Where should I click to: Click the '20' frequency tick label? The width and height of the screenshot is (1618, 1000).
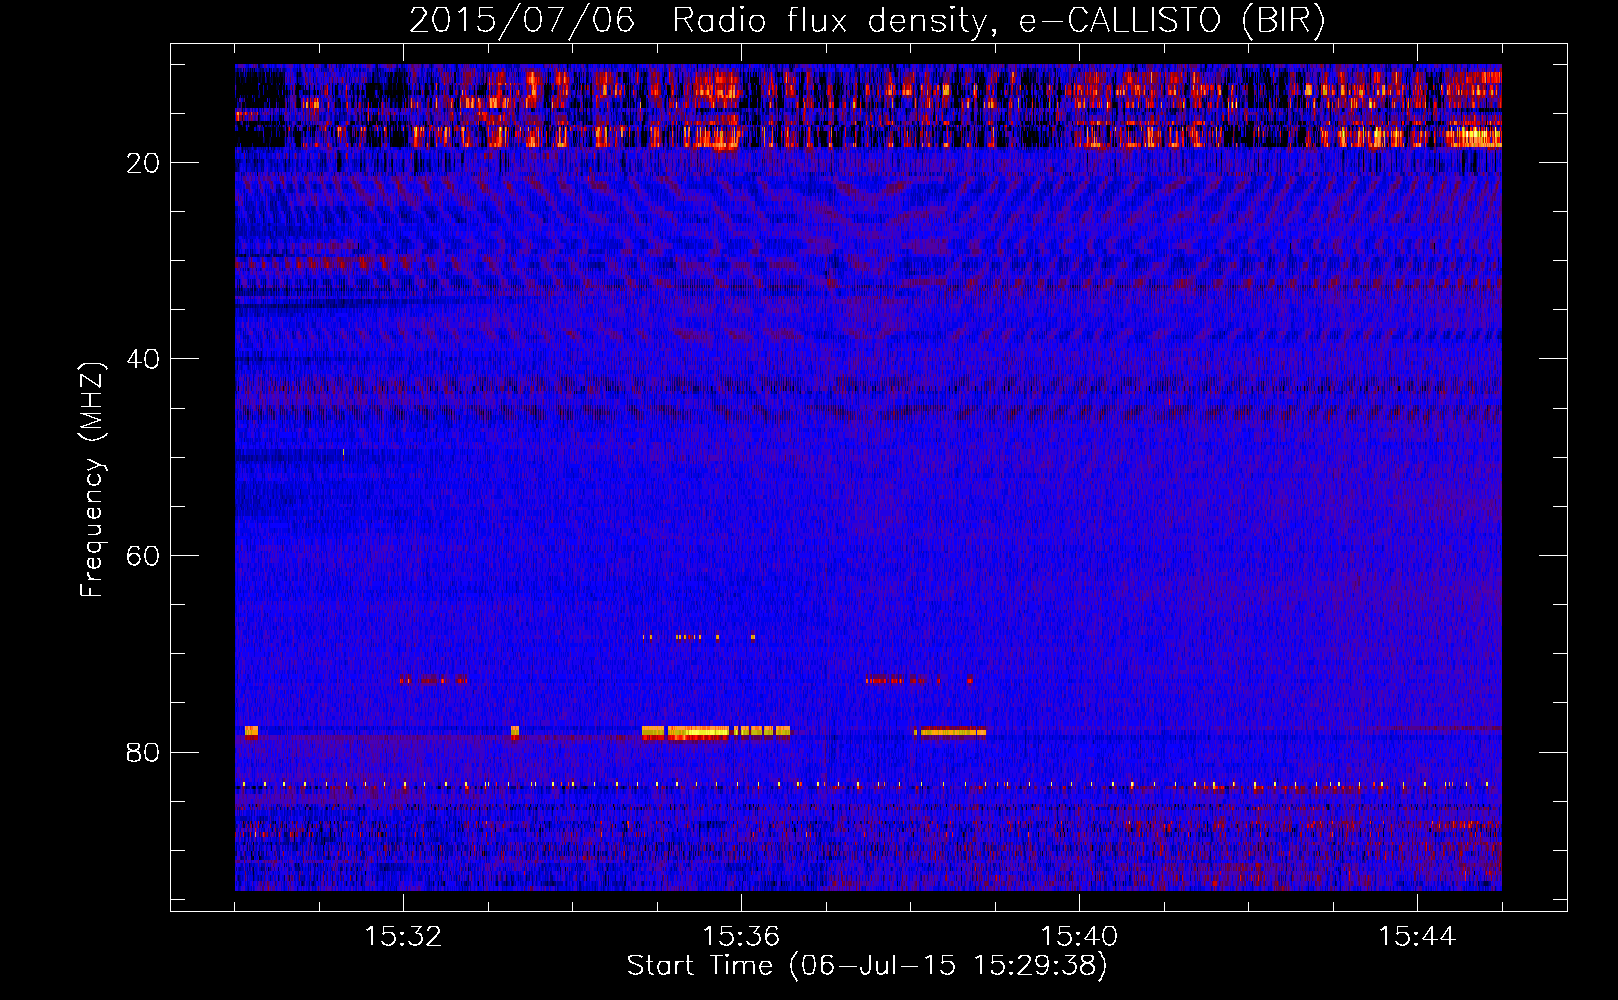144,163
